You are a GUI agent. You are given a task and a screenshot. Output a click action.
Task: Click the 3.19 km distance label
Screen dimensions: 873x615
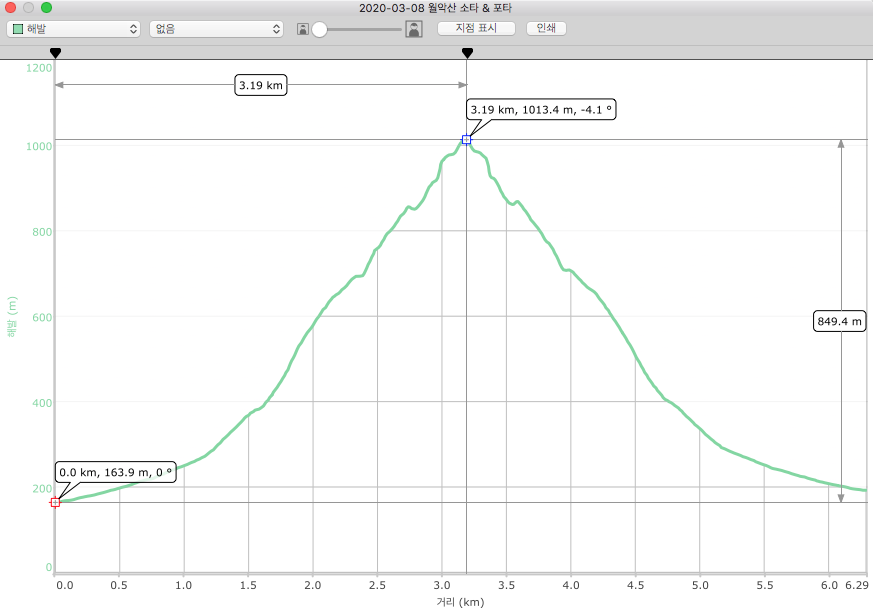261,86
